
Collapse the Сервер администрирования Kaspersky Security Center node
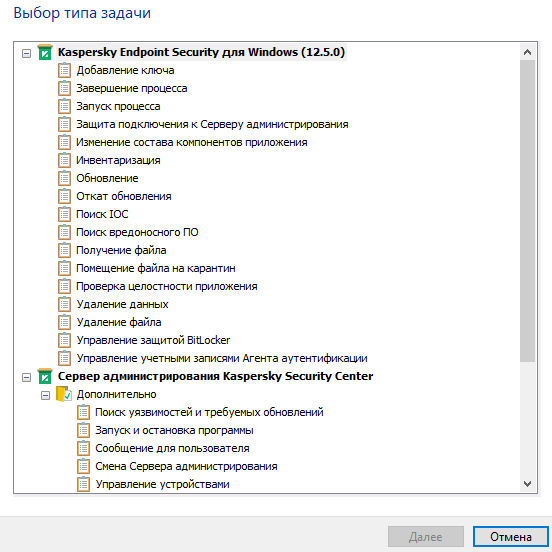tap(26, 378)
